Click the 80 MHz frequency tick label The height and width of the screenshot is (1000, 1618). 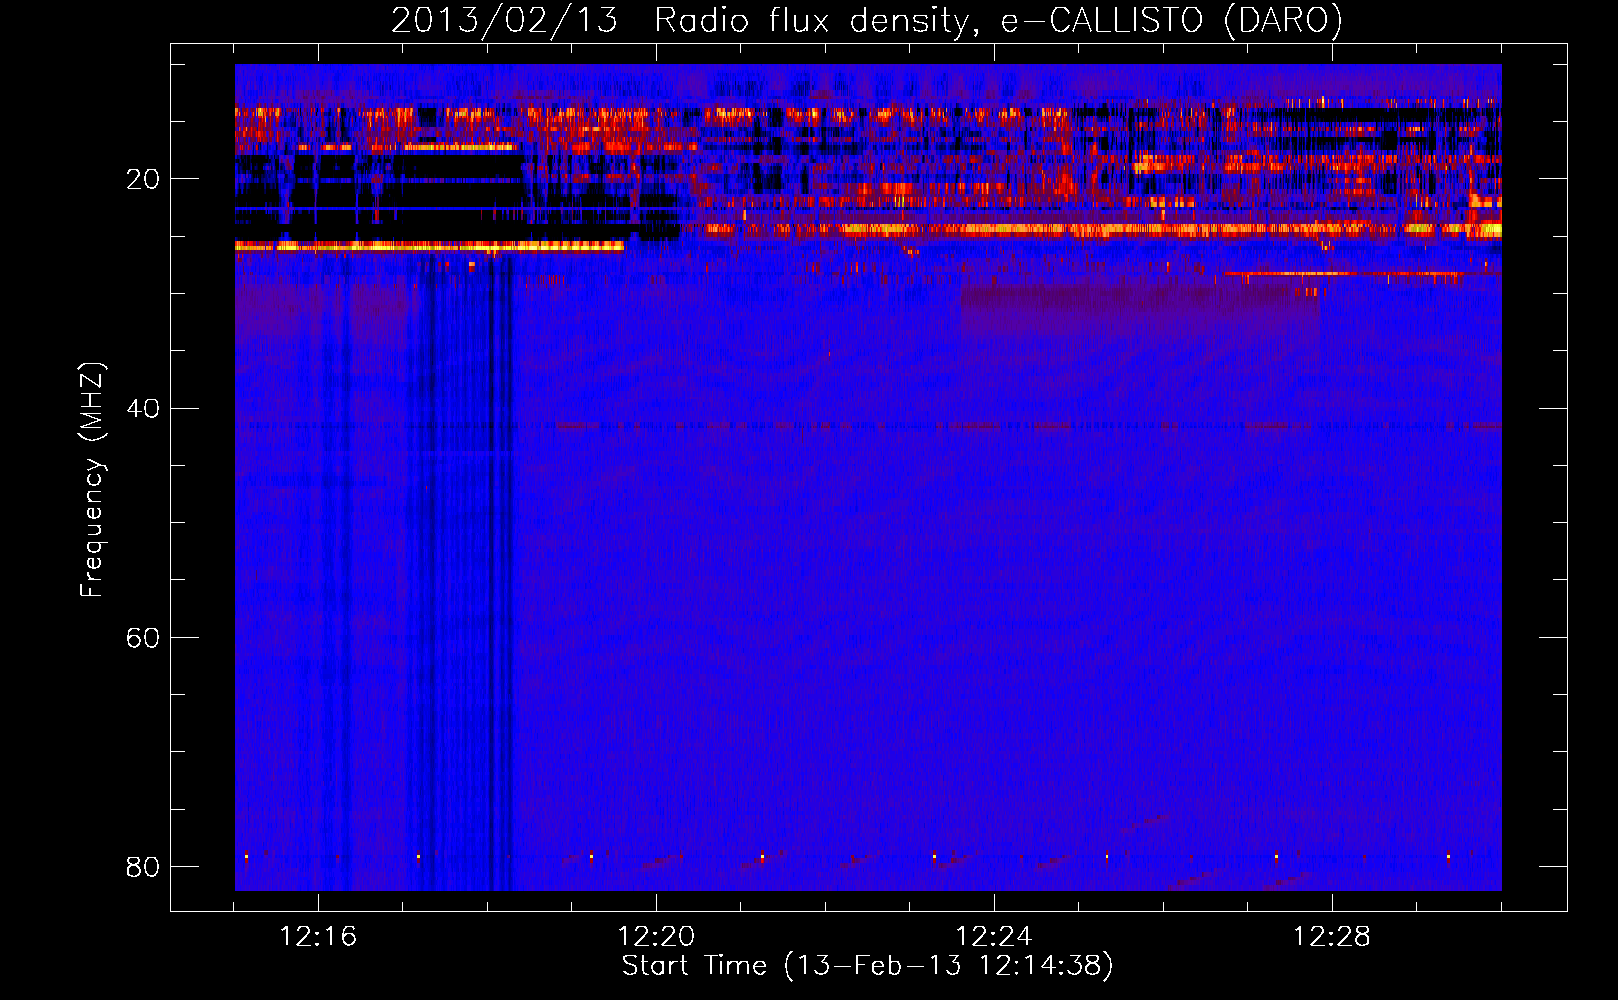tap(143, 867)
